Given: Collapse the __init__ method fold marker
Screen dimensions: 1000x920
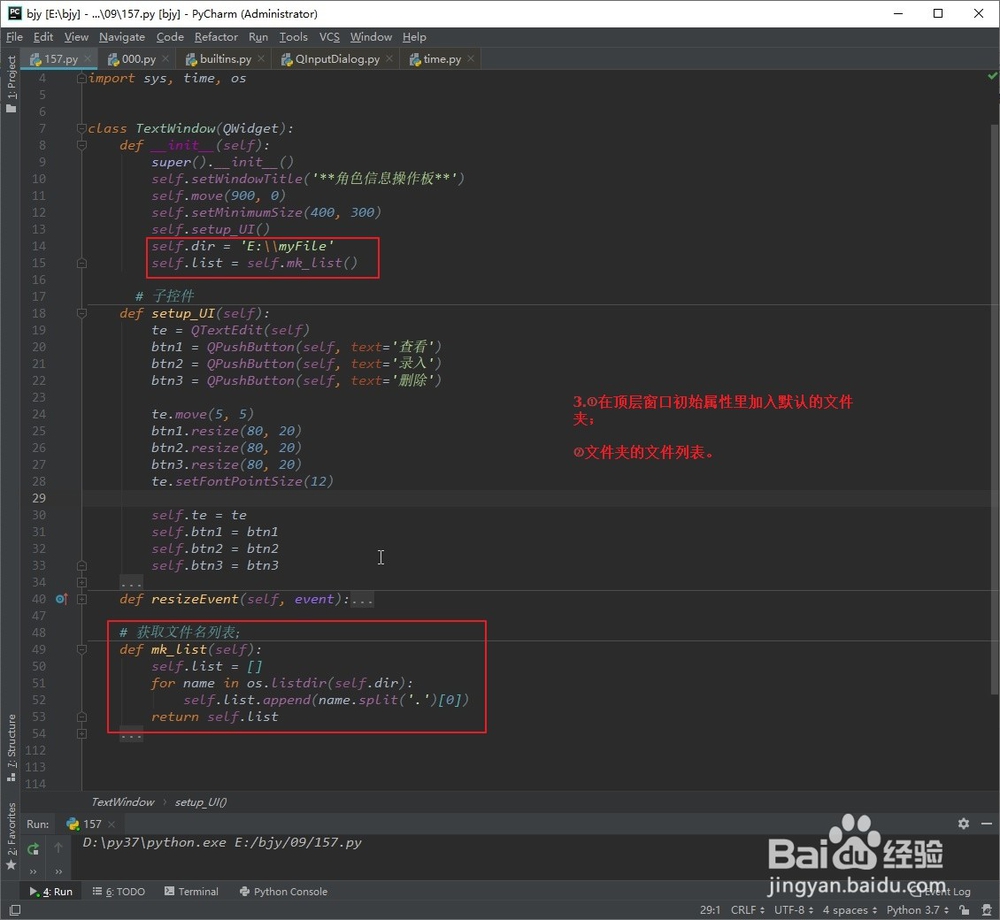Looking at the screenshot, I should (82, 145).
